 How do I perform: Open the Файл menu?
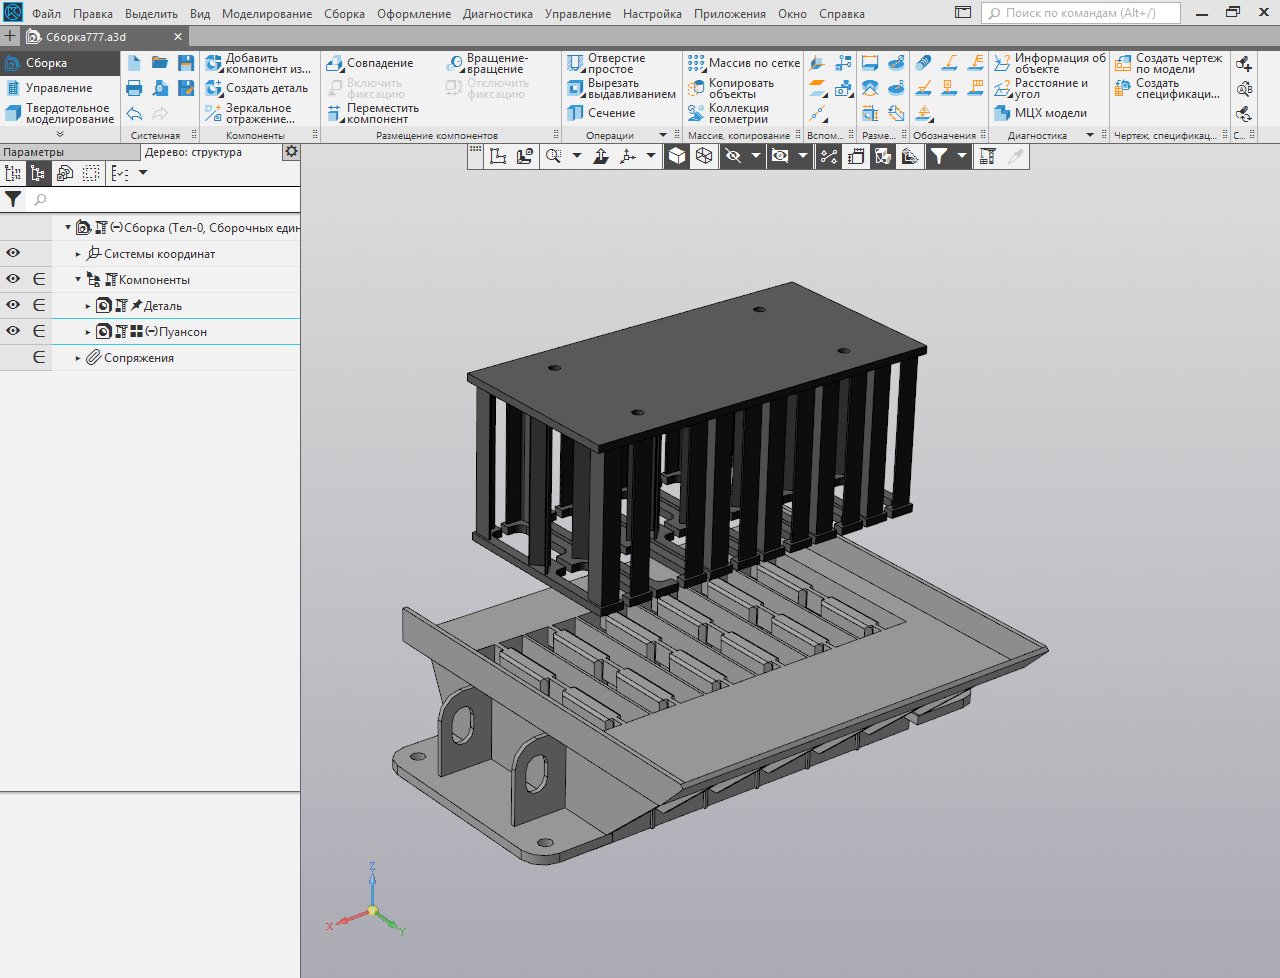tap(46, 14)
